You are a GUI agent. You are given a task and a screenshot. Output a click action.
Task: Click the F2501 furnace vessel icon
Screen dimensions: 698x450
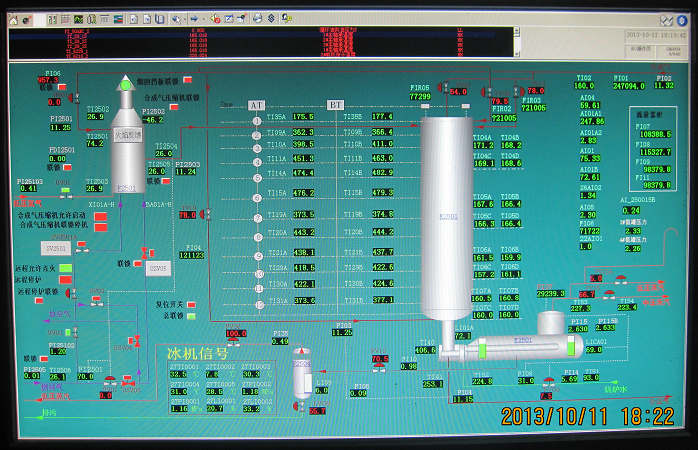pos(126,140)
